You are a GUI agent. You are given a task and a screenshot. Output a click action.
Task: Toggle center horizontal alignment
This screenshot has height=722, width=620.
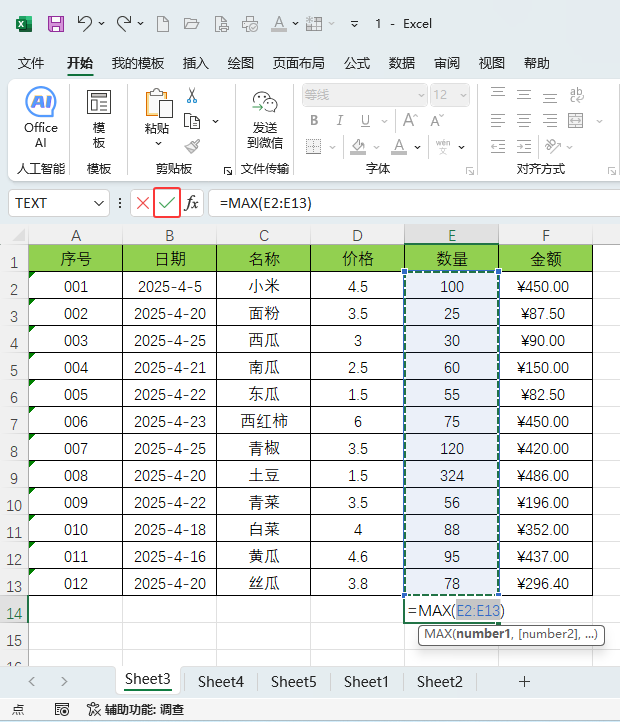pos(524,121)
